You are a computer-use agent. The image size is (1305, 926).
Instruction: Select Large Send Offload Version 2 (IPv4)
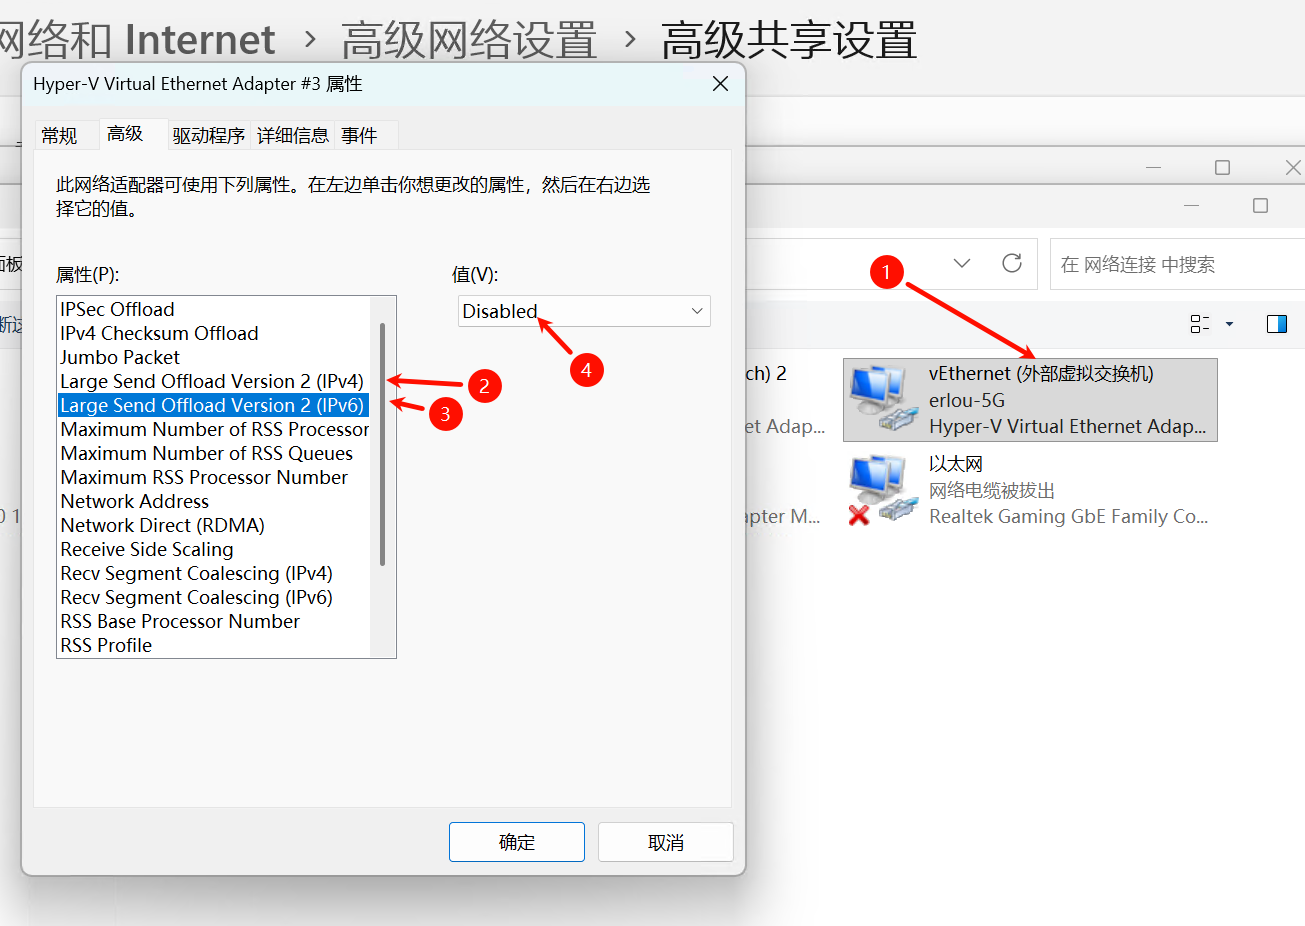[x=212, y=381]
